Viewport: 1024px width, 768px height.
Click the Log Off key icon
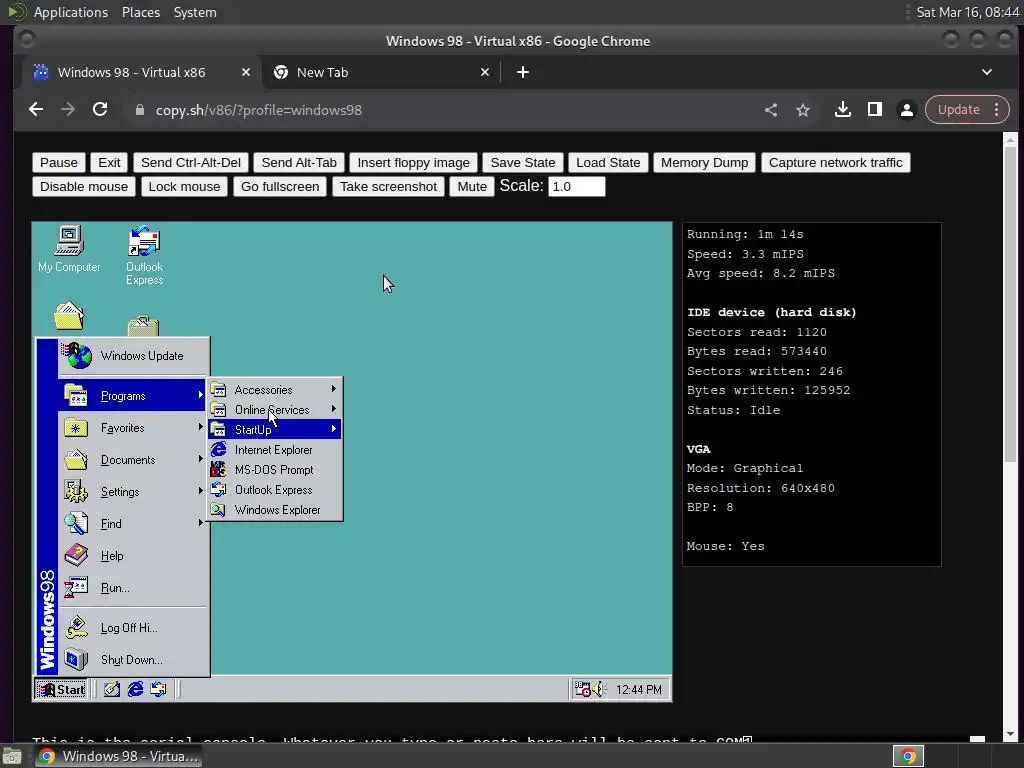[x=76, y=628]
